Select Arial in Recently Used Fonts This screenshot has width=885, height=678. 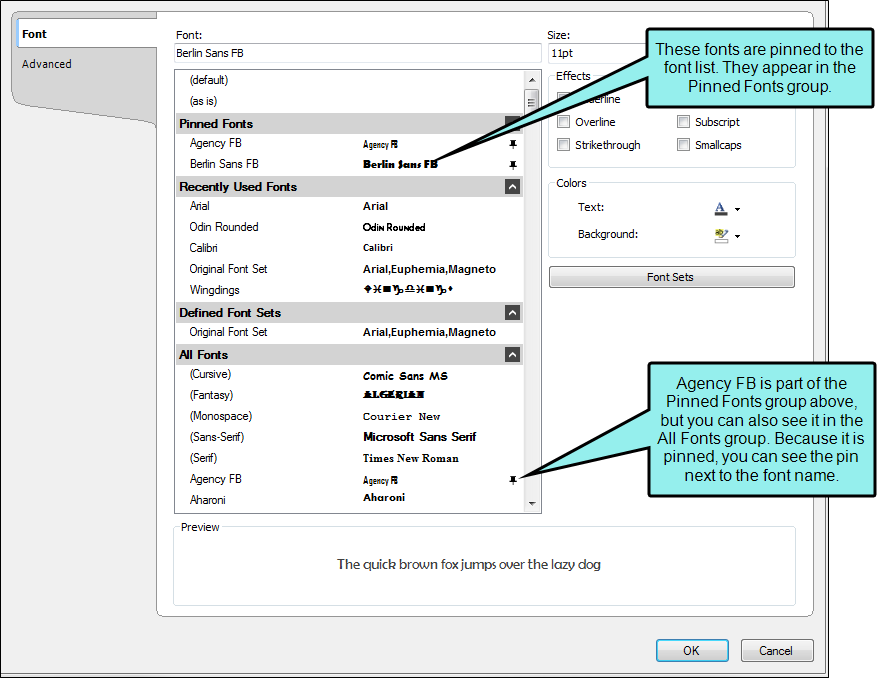pos(349,206)
